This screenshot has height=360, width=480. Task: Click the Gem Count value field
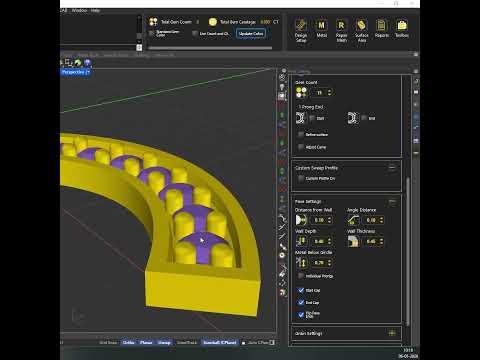click(x=319, y=92)
